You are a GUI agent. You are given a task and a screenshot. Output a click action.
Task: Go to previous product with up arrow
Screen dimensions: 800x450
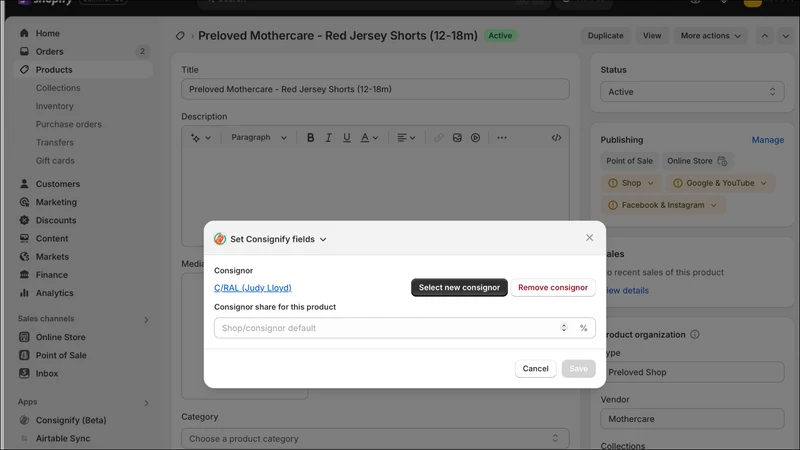click(764, 36)
